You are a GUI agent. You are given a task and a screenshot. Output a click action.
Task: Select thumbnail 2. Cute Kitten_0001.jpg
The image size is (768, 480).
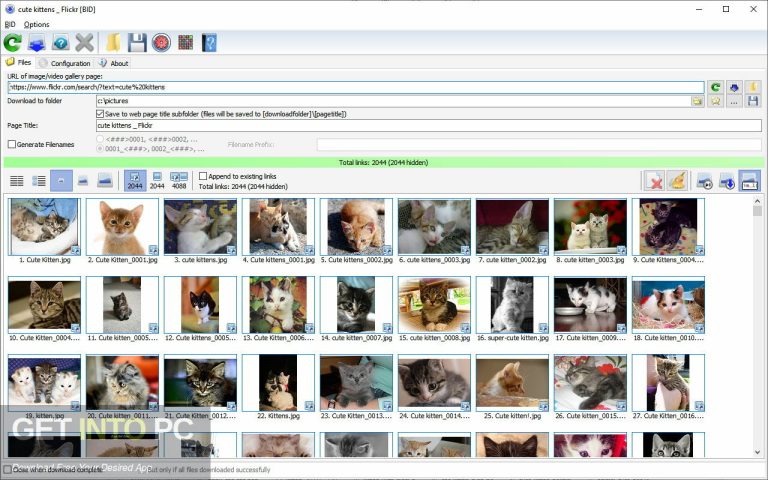tap(122, 227)
